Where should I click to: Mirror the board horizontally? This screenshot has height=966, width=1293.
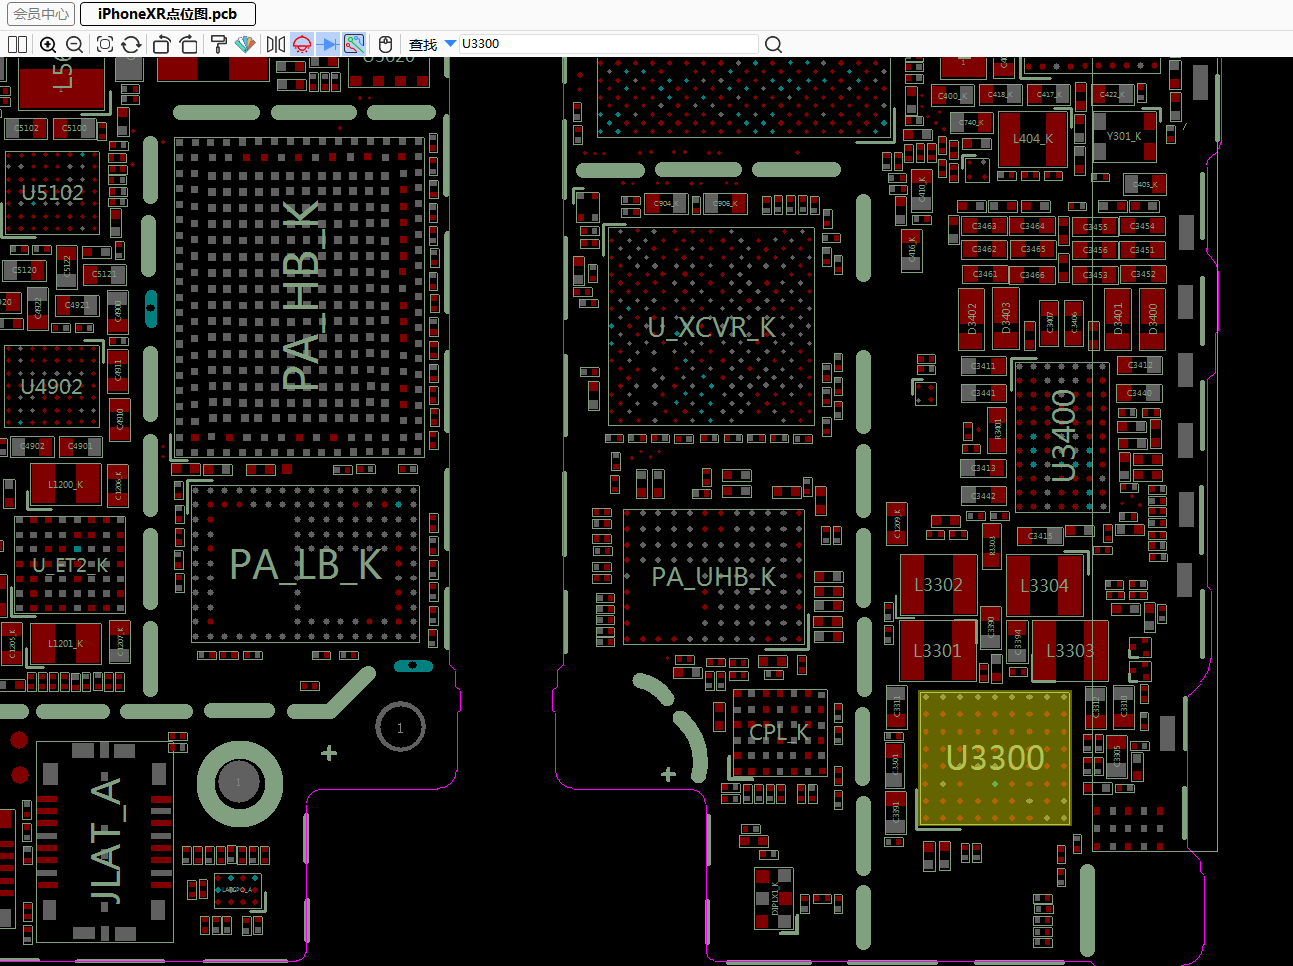276,44
